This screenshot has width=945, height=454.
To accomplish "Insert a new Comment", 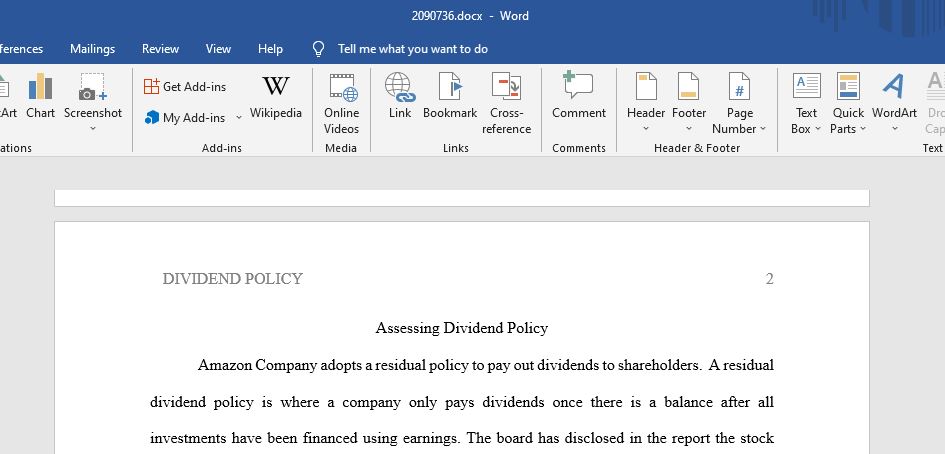I will coord(579,96).
